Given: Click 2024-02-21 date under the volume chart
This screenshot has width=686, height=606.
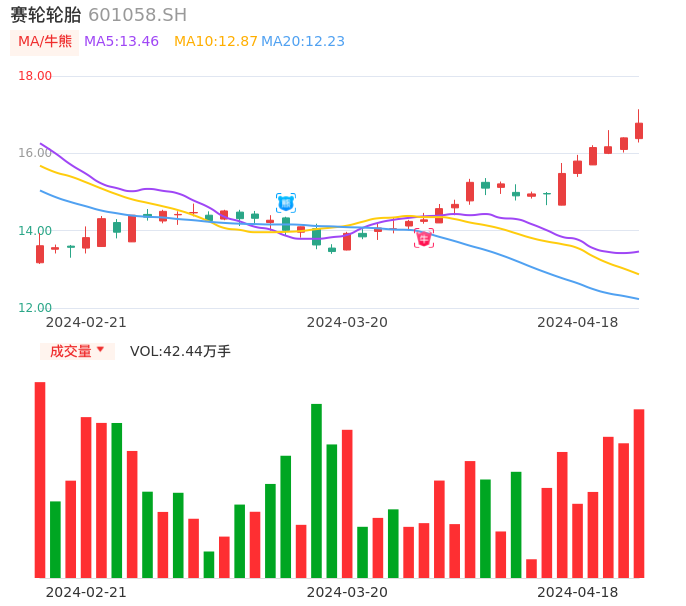Looking at the screenshot, I should pos(86,592).
